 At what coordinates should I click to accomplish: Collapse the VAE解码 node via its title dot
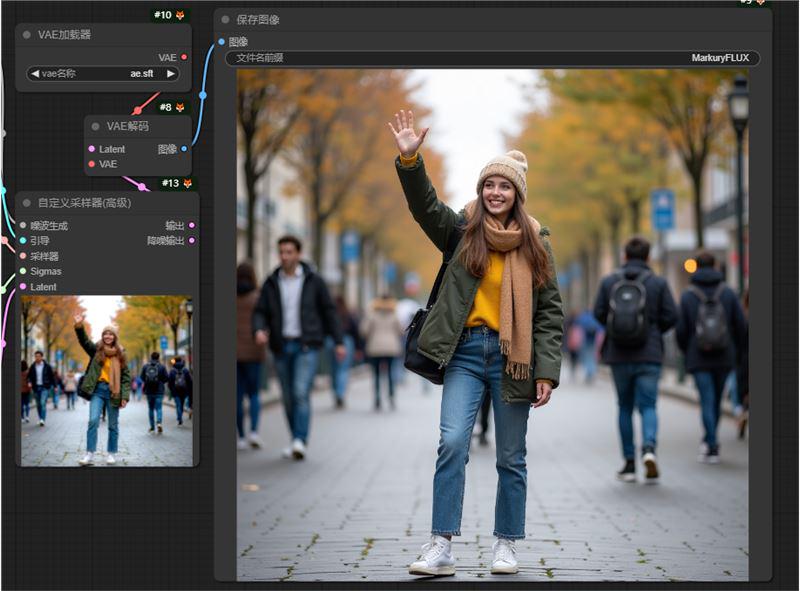point(96,126)
